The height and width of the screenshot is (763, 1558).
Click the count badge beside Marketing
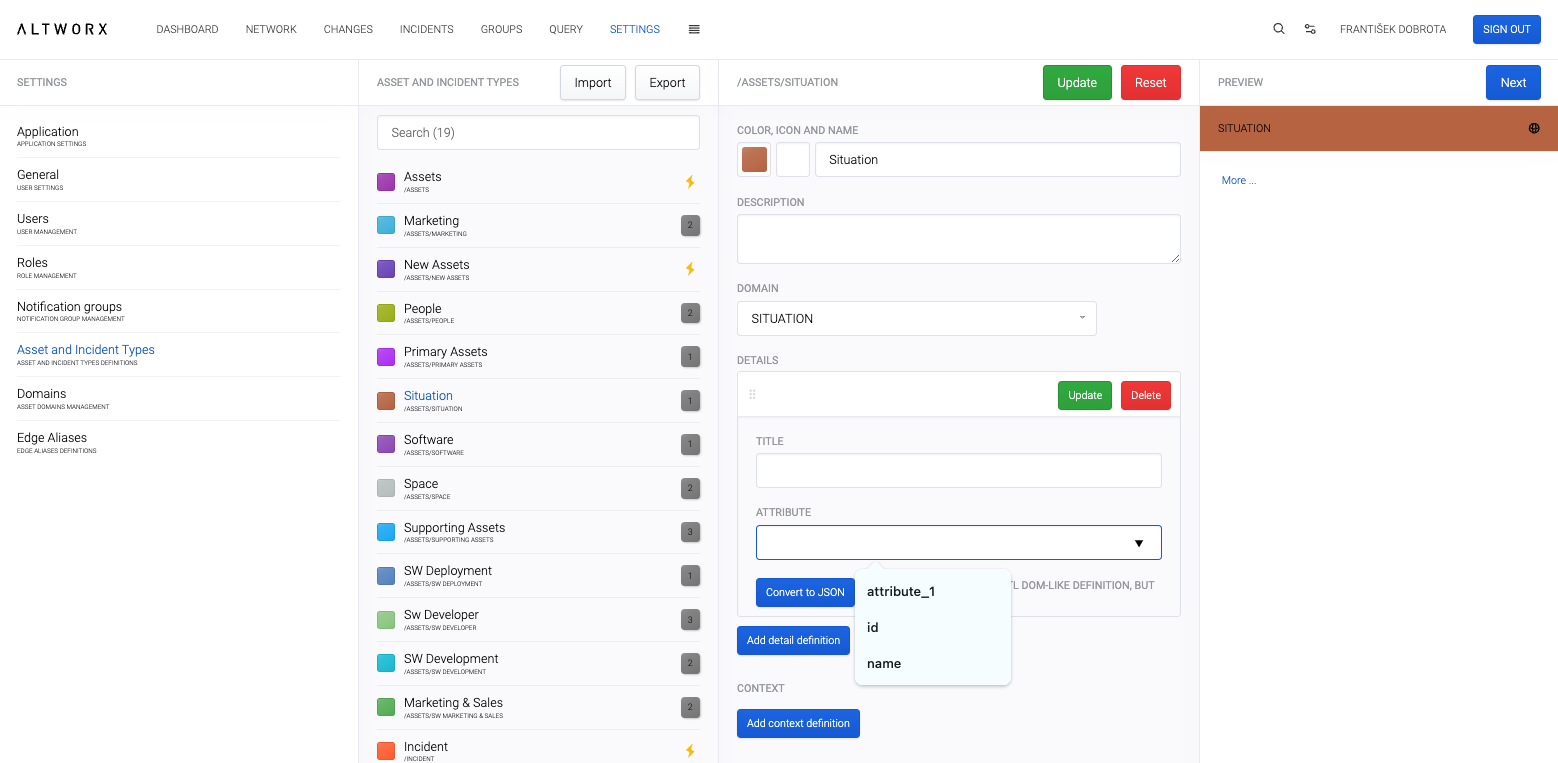pos(689,226)
